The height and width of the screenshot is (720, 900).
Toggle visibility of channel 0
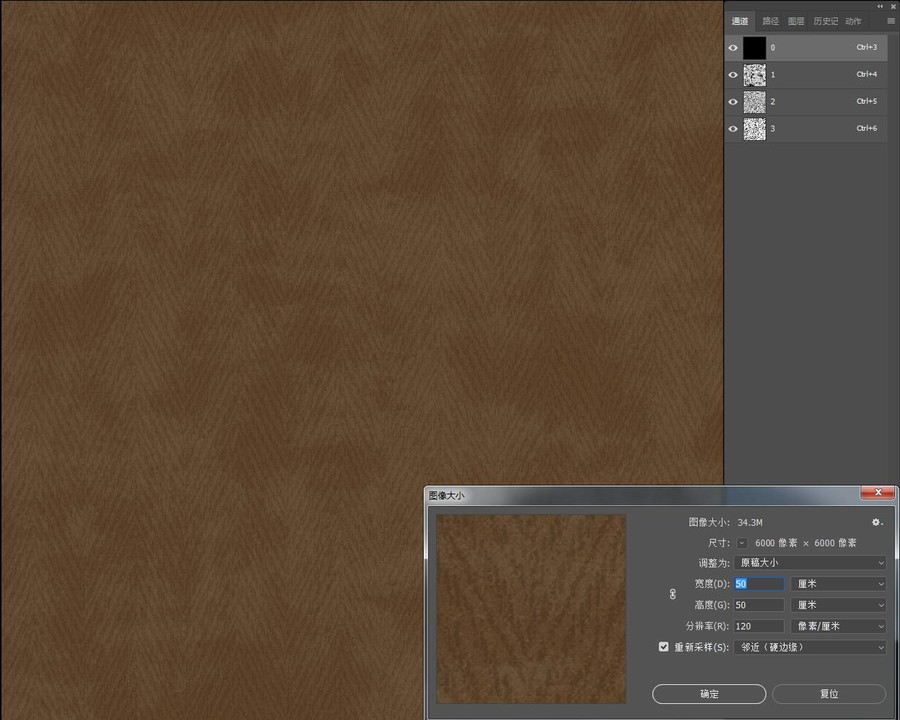[x=733, y=48]
